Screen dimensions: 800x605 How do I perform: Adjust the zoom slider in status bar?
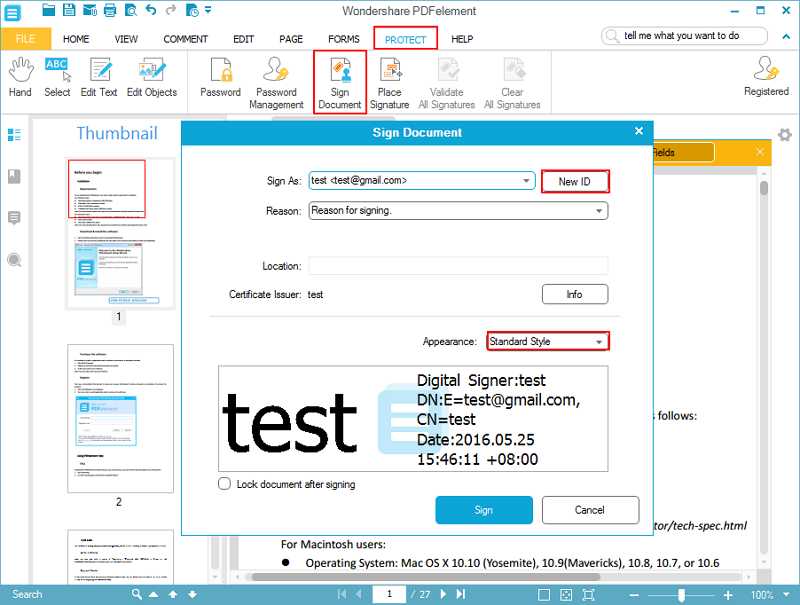[682, 594]
